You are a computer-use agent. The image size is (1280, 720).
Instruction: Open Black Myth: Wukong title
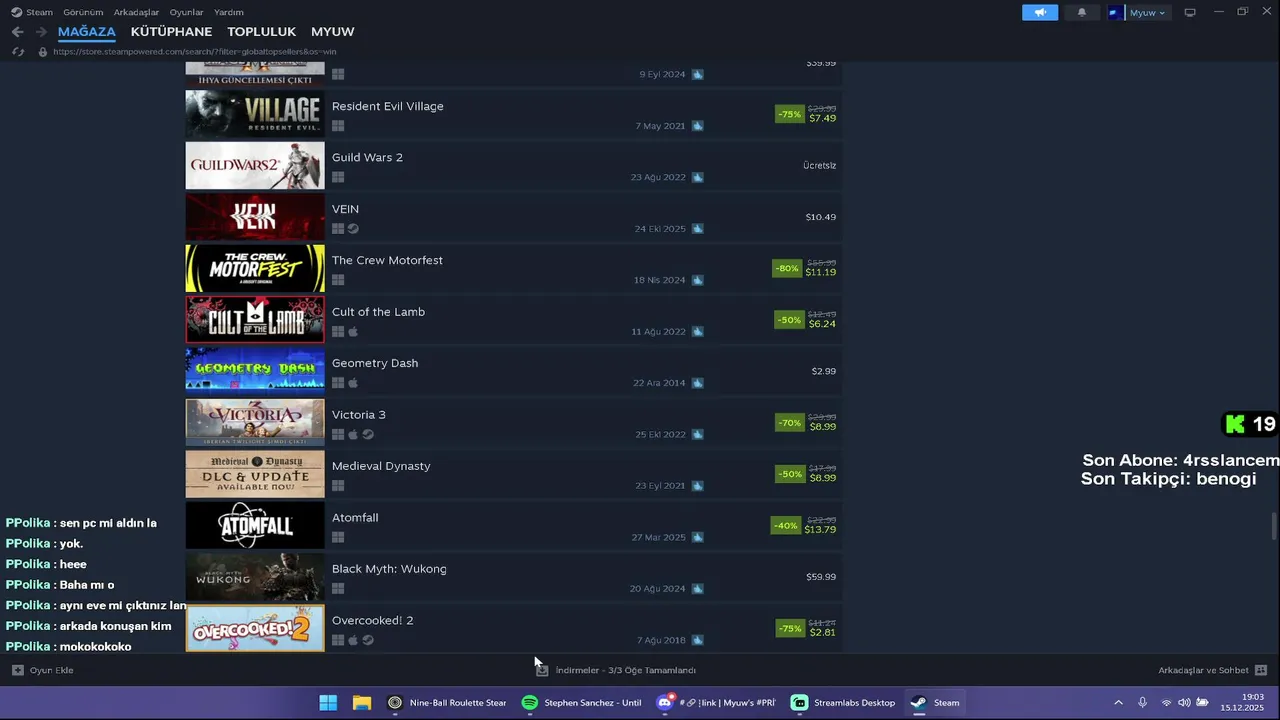pos(389,569)
